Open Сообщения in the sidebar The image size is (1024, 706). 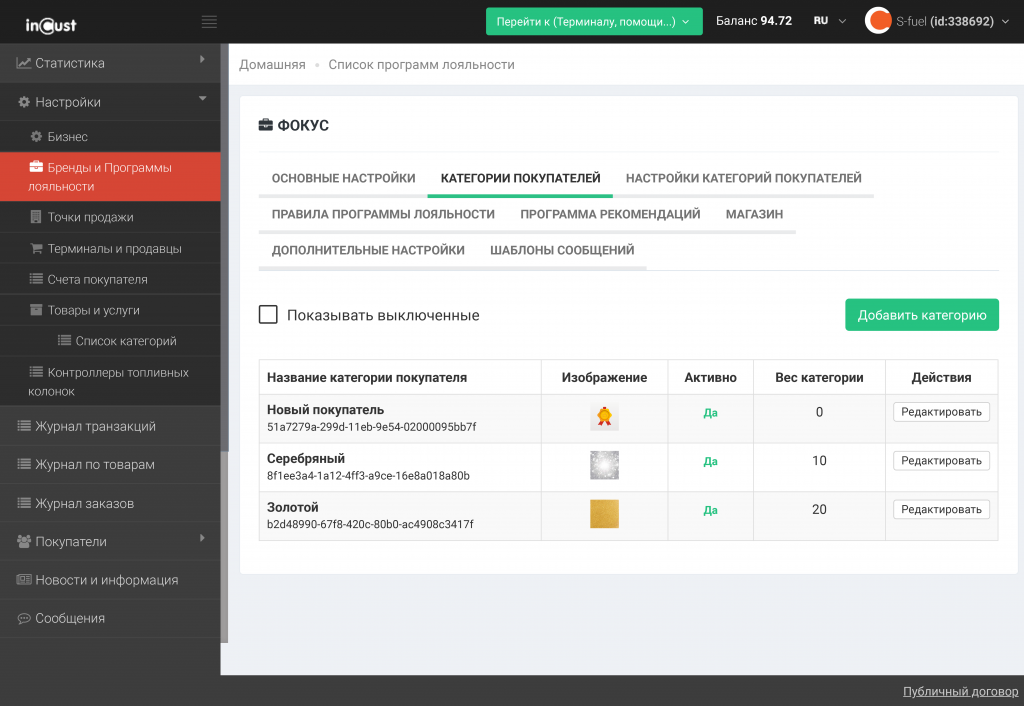(70, 618)
